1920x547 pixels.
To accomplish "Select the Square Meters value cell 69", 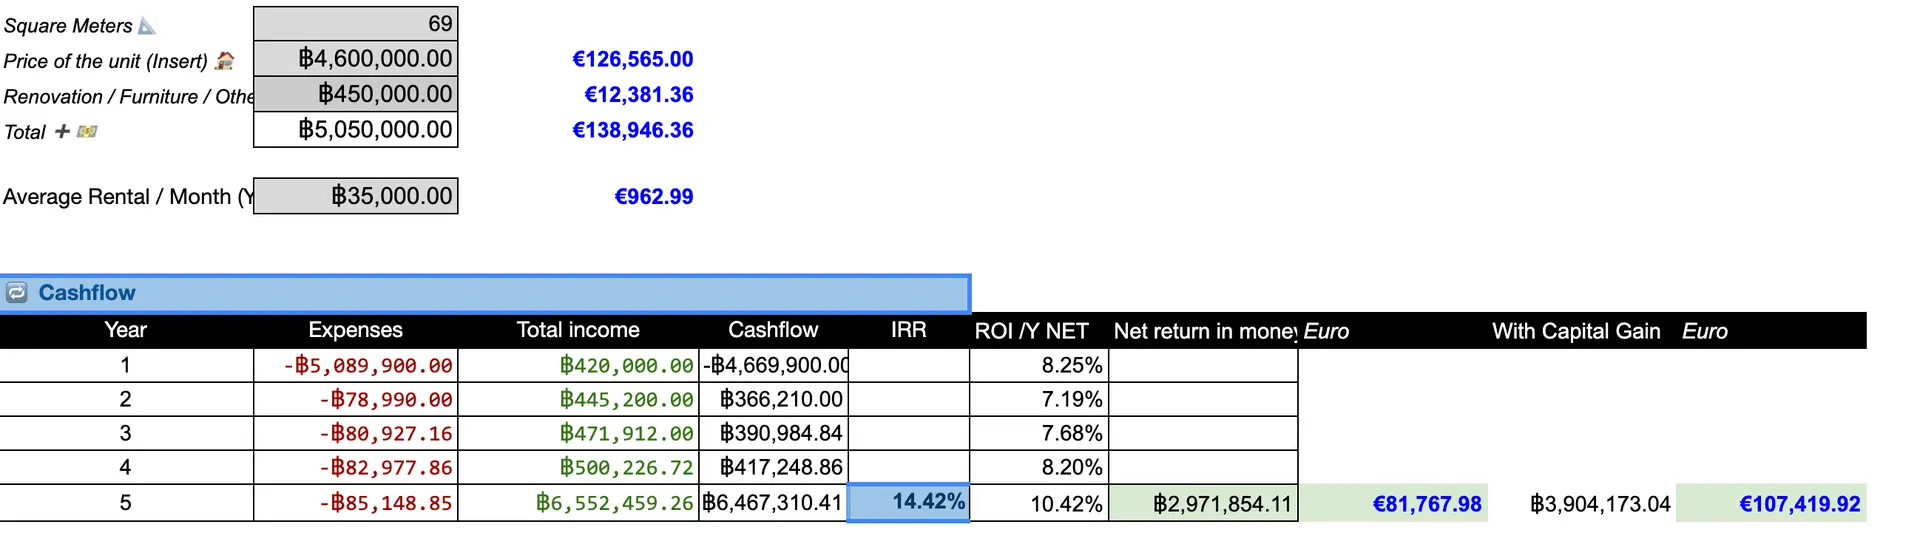I will point(355,23).
